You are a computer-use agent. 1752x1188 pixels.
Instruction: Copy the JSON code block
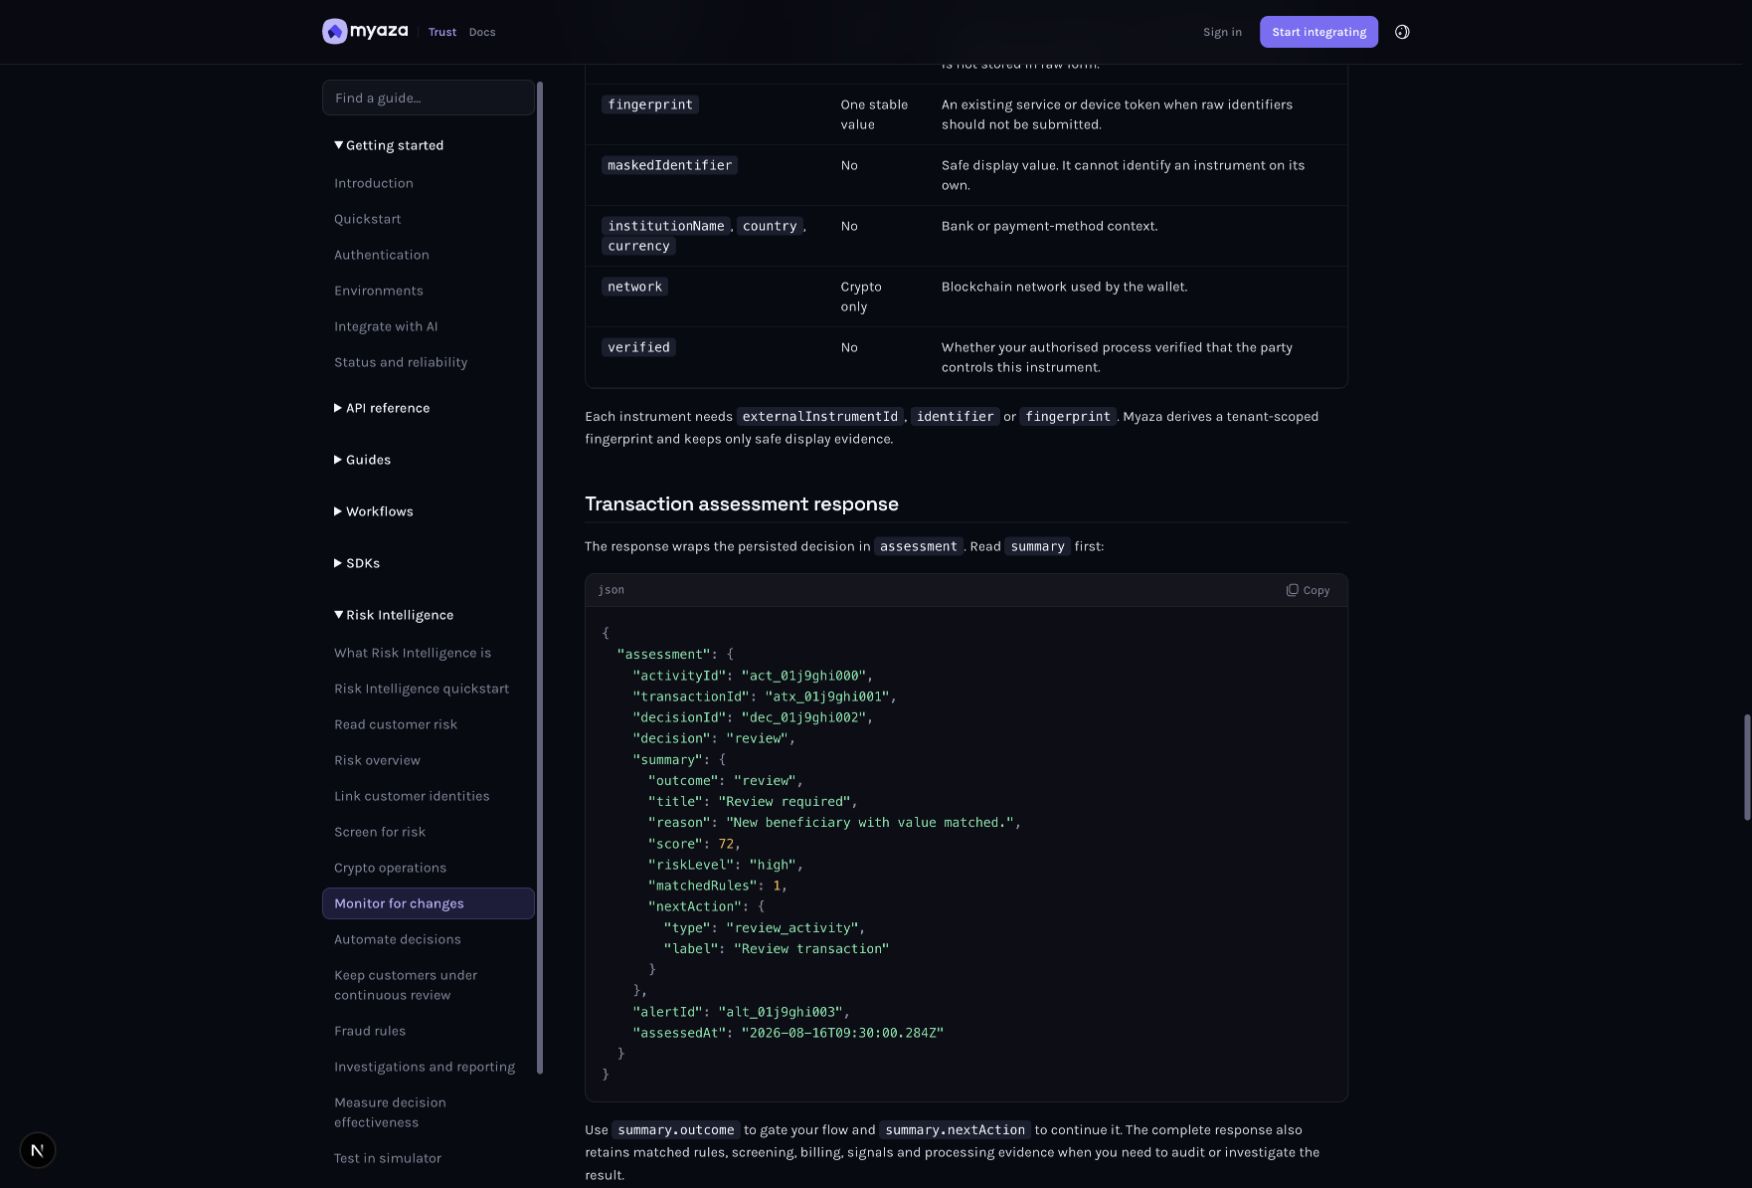point(1307,590)
